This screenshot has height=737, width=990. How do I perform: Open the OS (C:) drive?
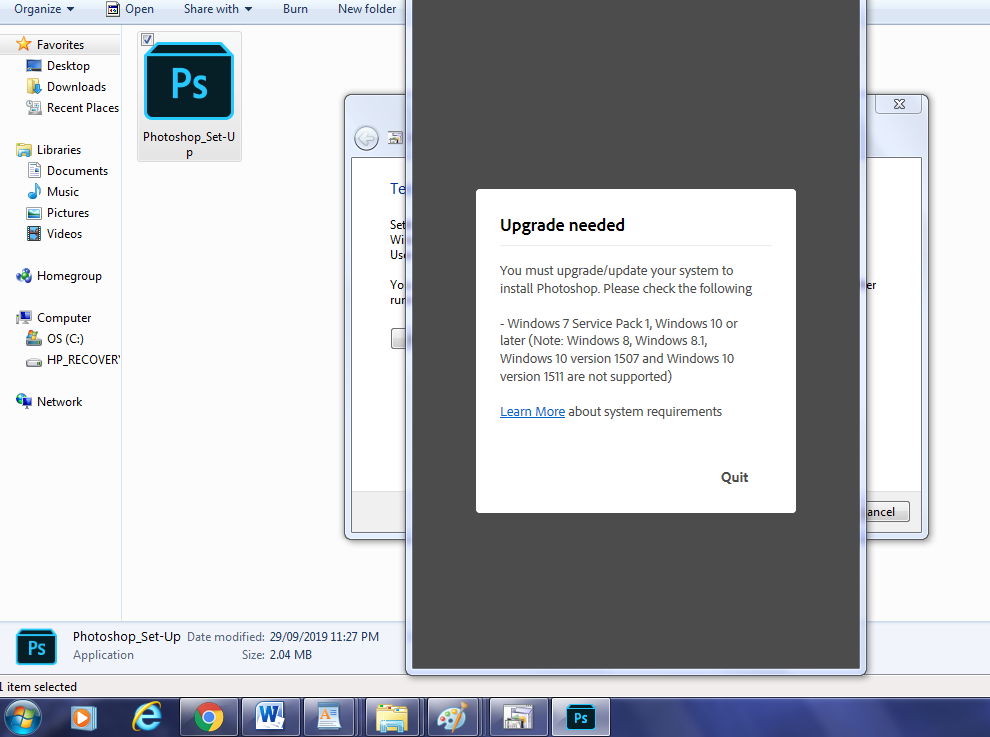click(65, 339)
